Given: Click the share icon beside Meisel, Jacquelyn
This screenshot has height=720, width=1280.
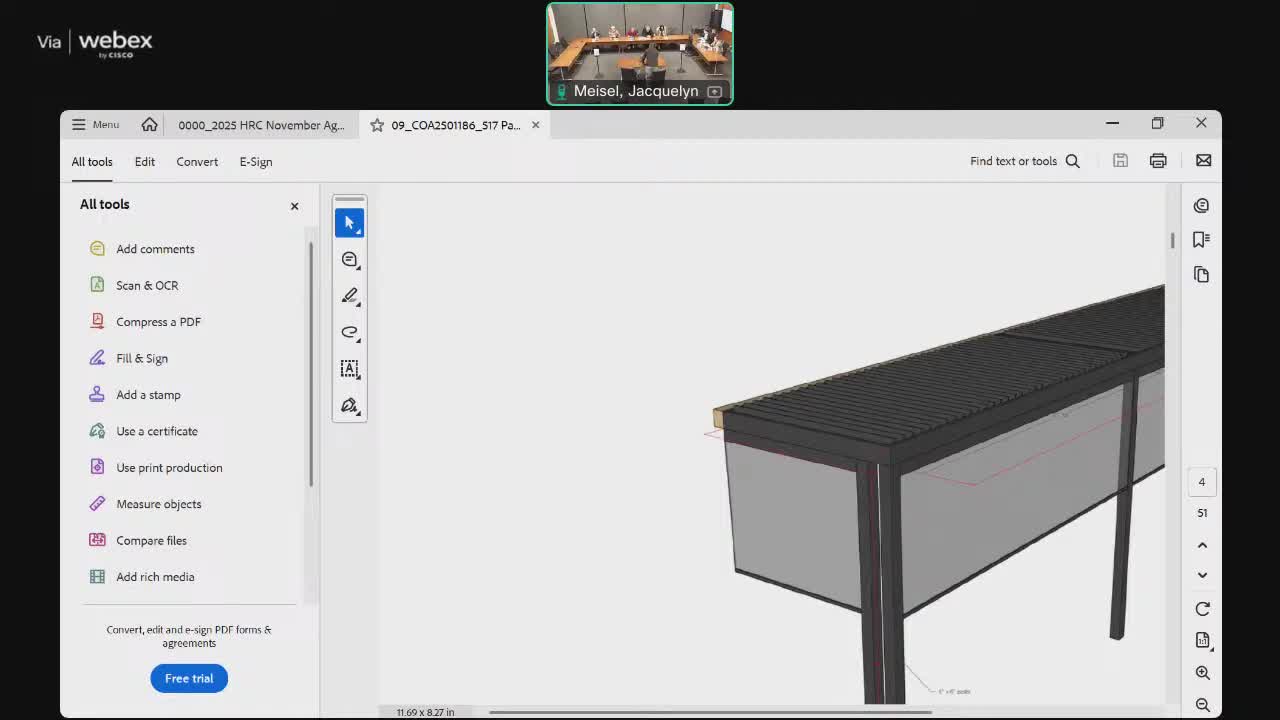Looking at the screenshot, I should (714, 92).
